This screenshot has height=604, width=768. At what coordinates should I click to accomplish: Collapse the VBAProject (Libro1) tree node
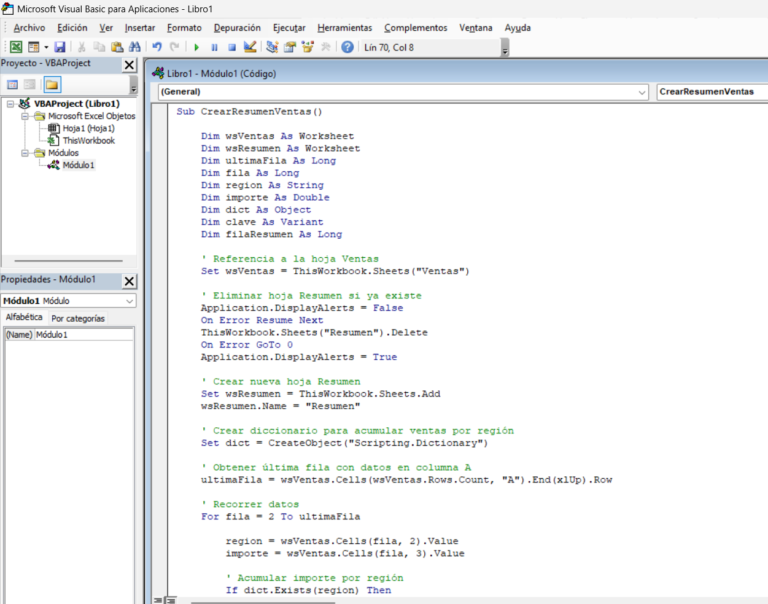tap(10, 104)
